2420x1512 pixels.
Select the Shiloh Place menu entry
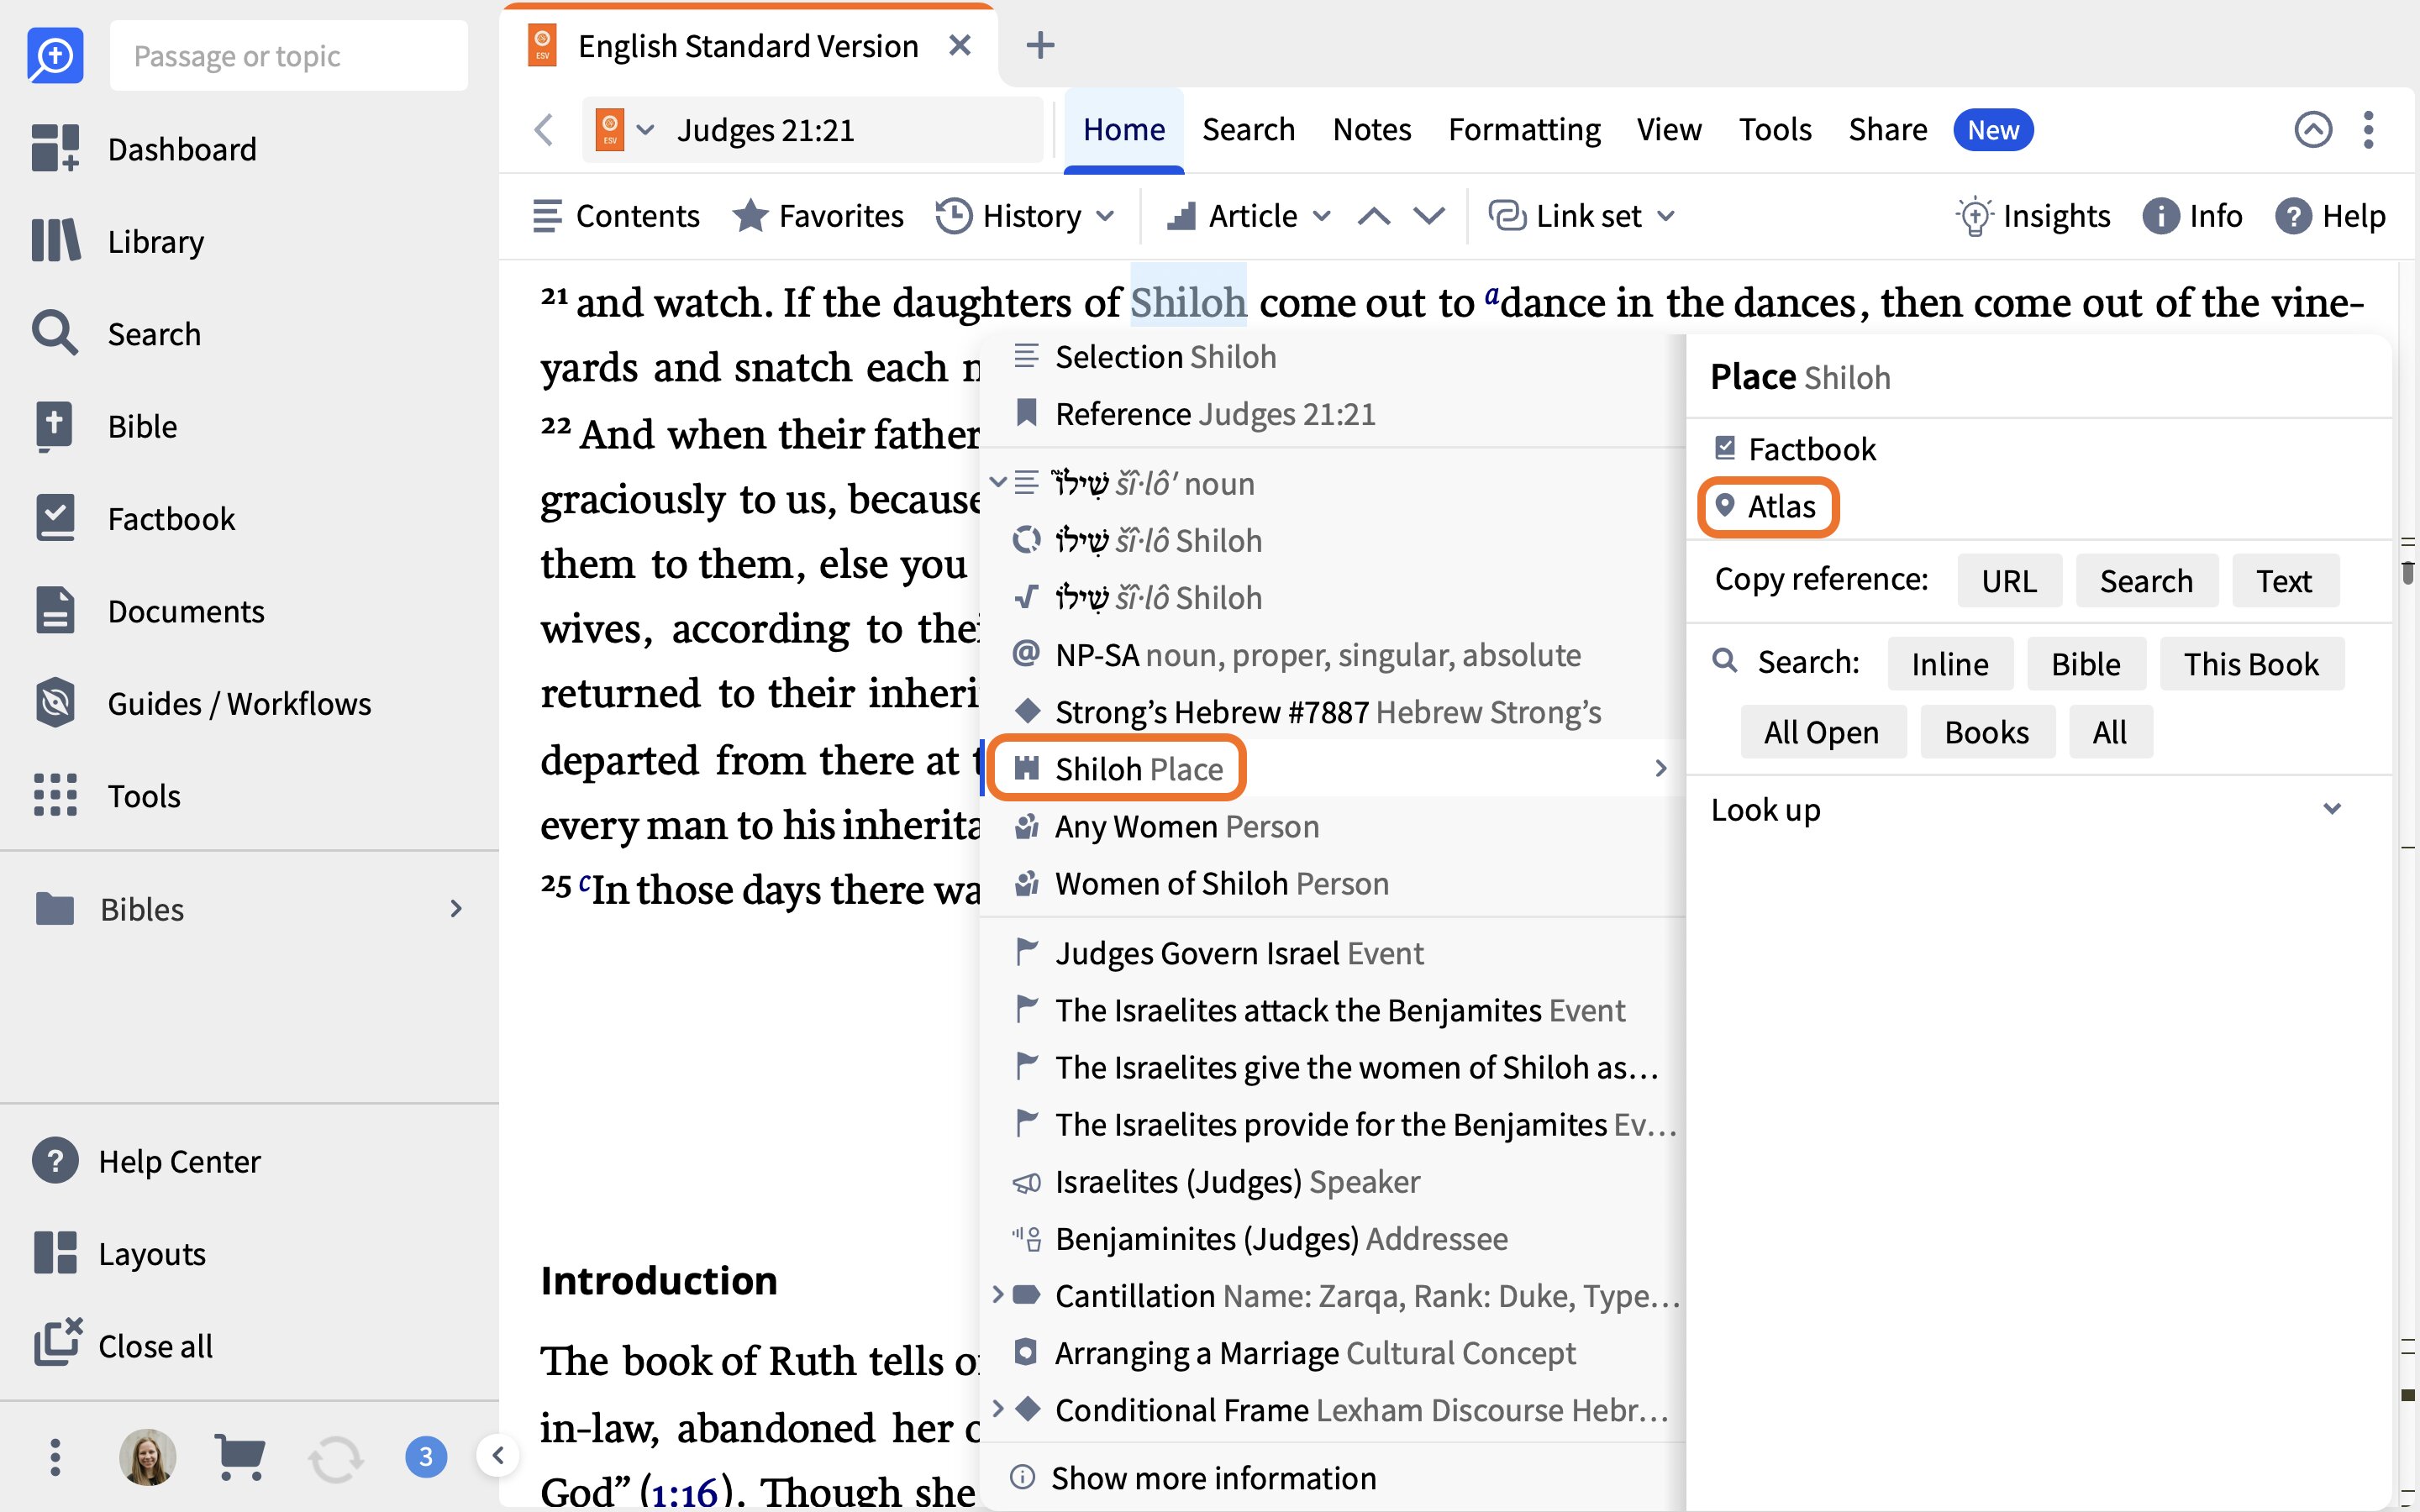click(1332, 768)
